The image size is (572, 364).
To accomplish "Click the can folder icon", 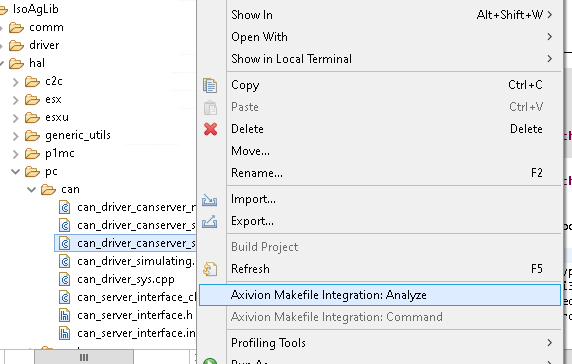I will coord(49,189).
